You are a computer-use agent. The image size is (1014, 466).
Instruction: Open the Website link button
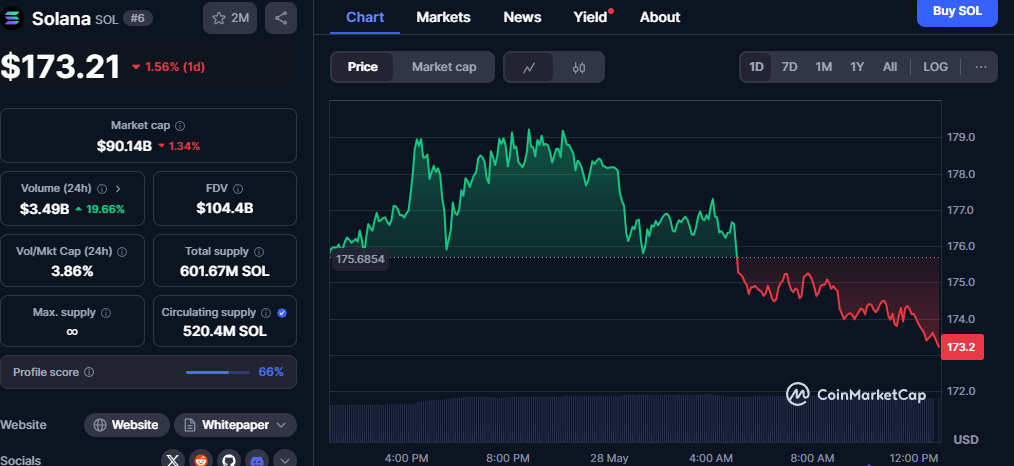pos(127,425)
